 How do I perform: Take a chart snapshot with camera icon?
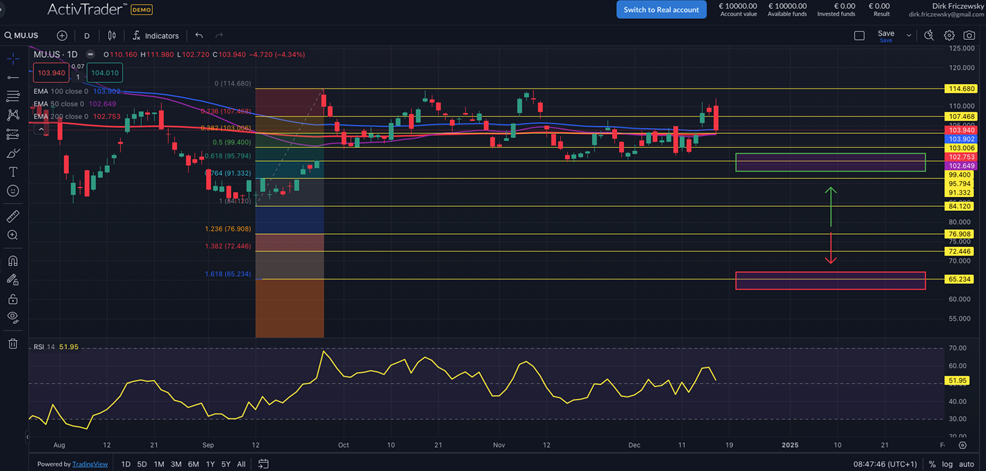[x=968, y=35]
